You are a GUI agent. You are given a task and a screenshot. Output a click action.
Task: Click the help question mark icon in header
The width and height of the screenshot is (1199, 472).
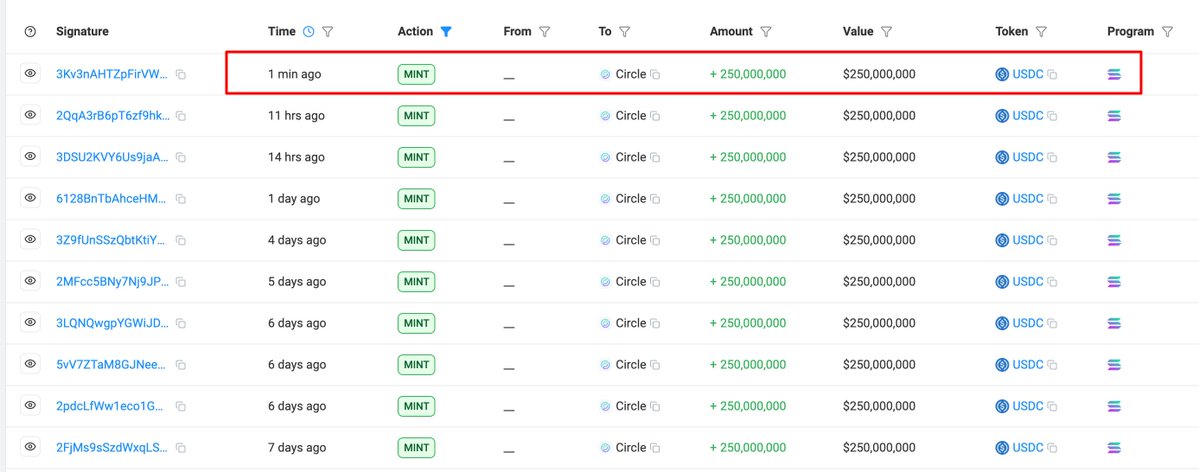pos(30,31)
